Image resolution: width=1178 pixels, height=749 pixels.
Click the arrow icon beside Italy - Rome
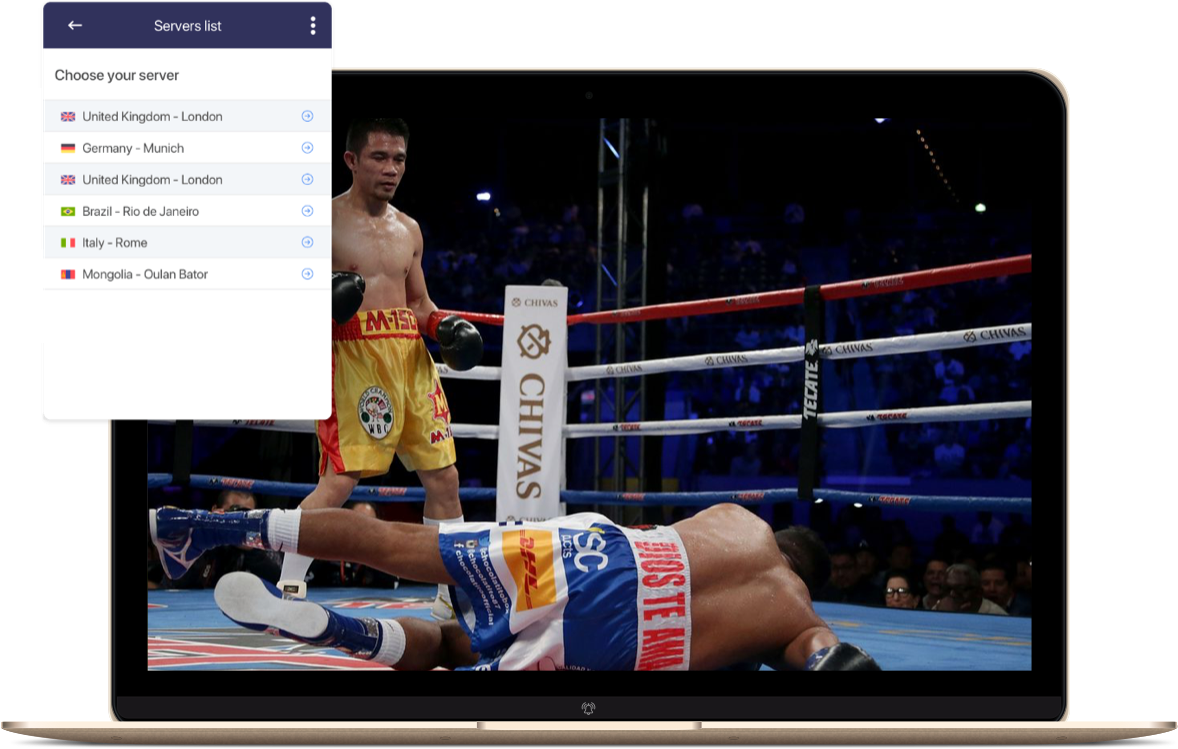pyautogui.click(x=307, y=243)
